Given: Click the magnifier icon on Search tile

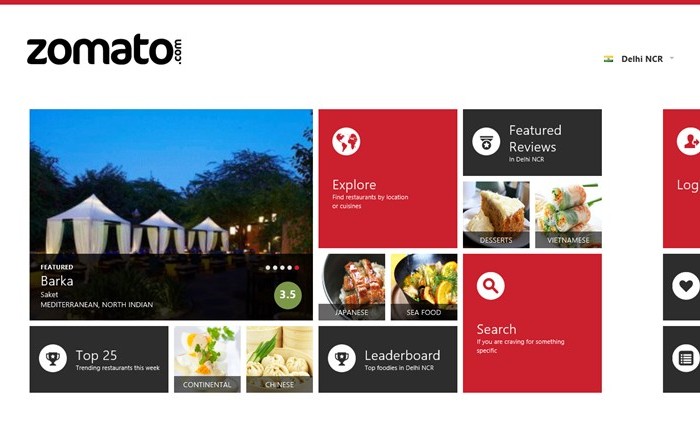Looking at the screenshot, I should [x=491, y=286].
